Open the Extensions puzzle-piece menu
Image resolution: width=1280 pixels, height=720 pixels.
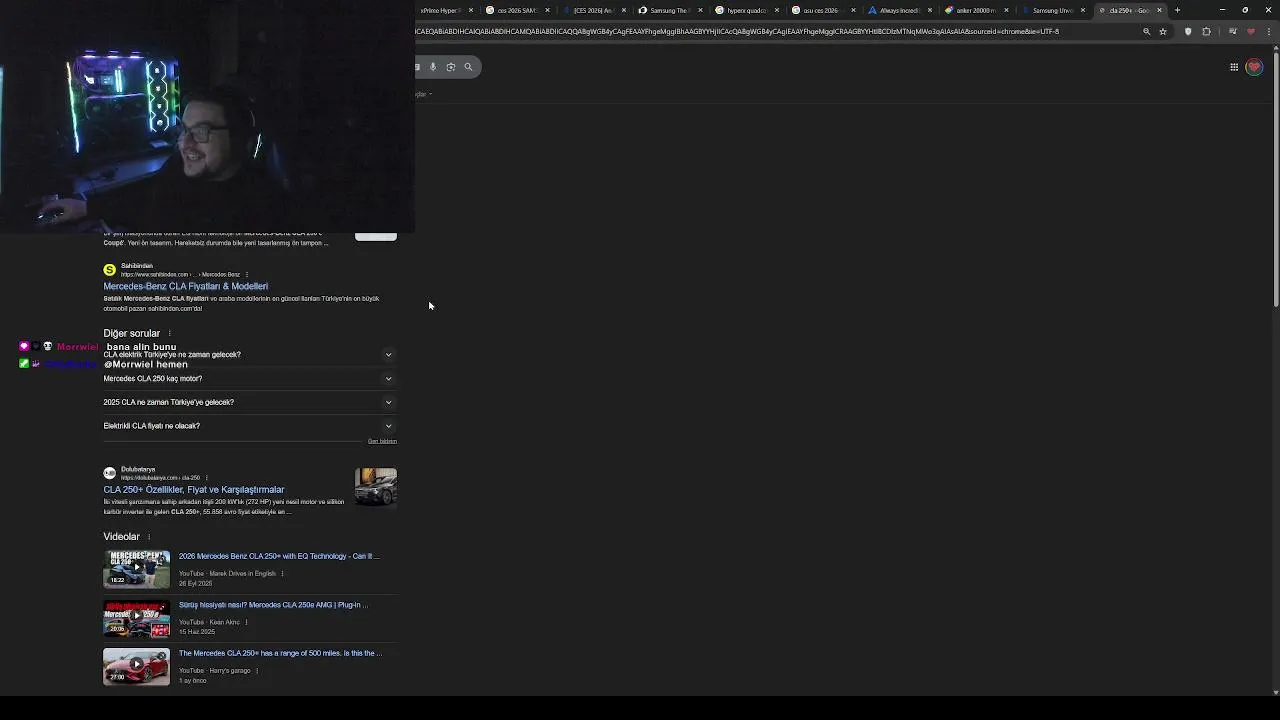(1206, 31)
